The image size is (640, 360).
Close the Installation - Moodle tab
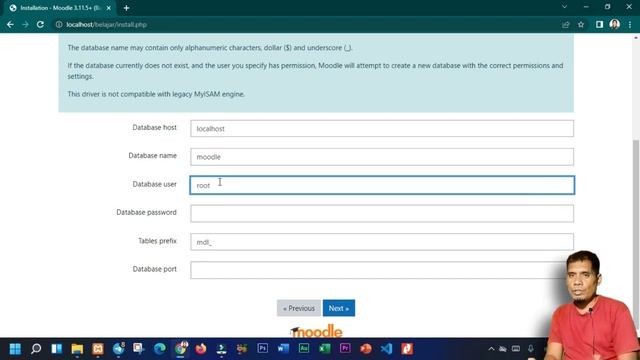coord(109,8)
